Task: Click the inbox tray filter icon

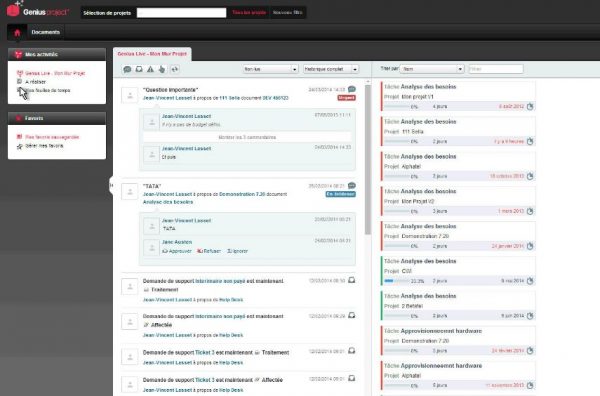Action: [139, 69]
